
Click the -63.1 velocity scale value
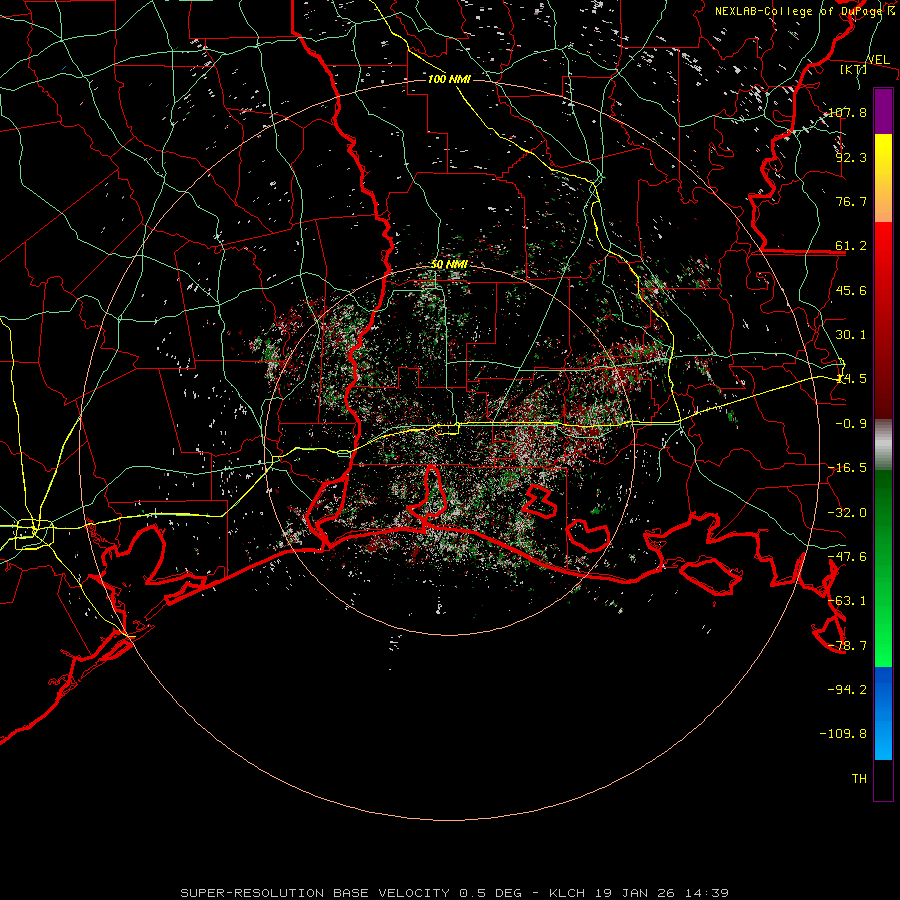(x=847, y=600)
